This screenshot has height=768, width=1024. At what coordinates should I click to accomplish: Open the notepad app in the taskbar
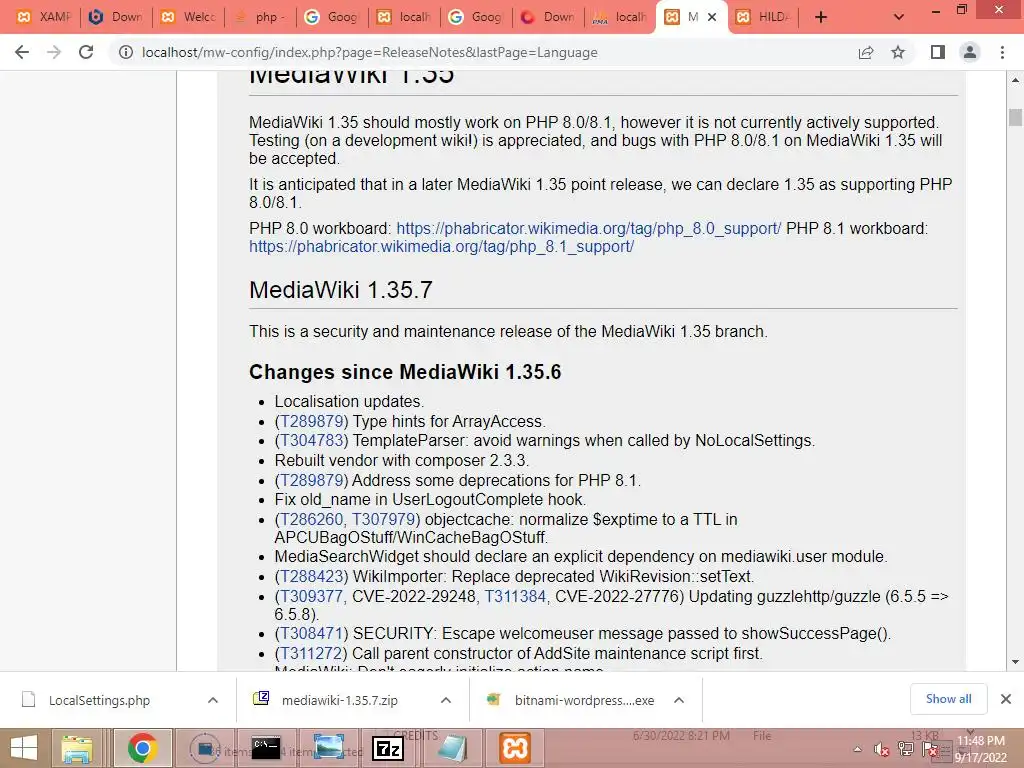[x=452, y=748]
